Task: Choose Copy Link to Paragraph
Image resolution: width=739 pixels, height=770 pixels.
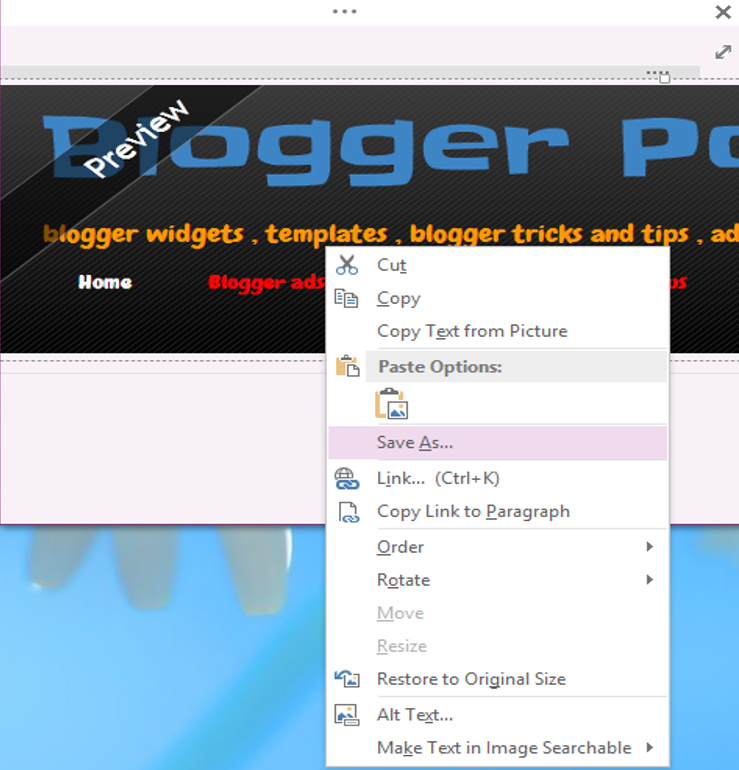Action: point(498,512)
